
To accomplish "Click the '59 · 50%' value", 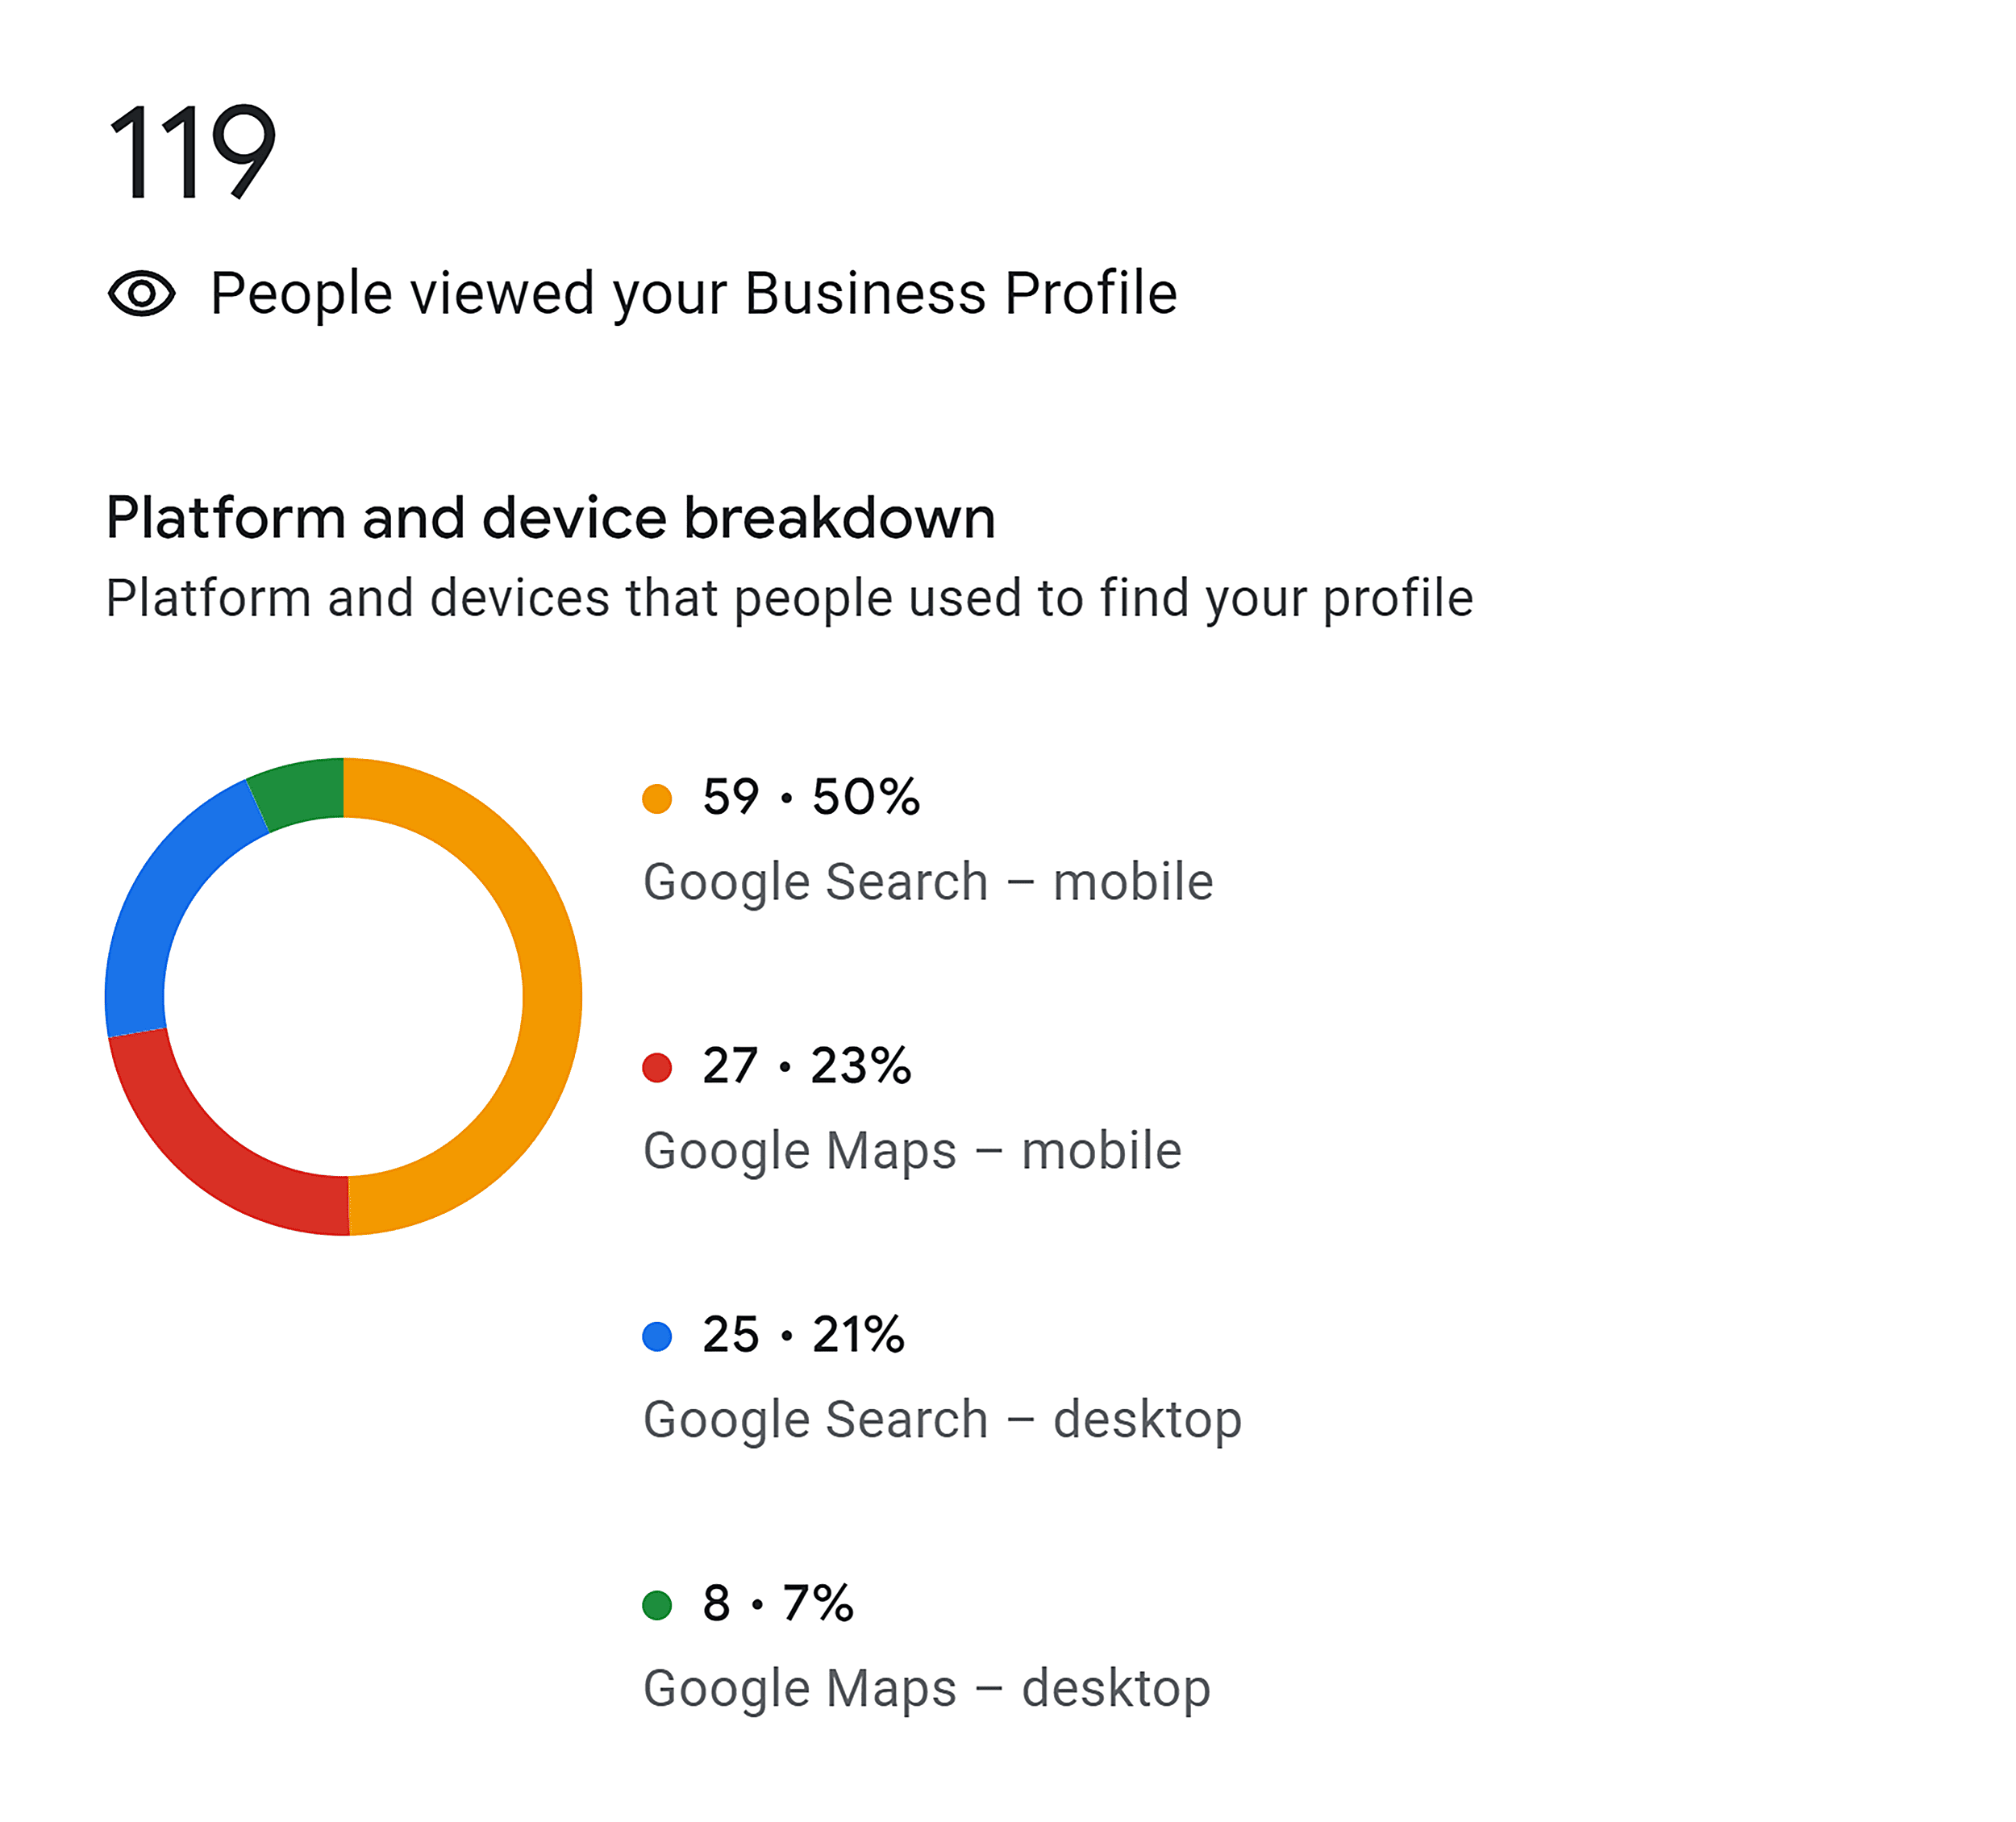I will [x=810, y=798].
